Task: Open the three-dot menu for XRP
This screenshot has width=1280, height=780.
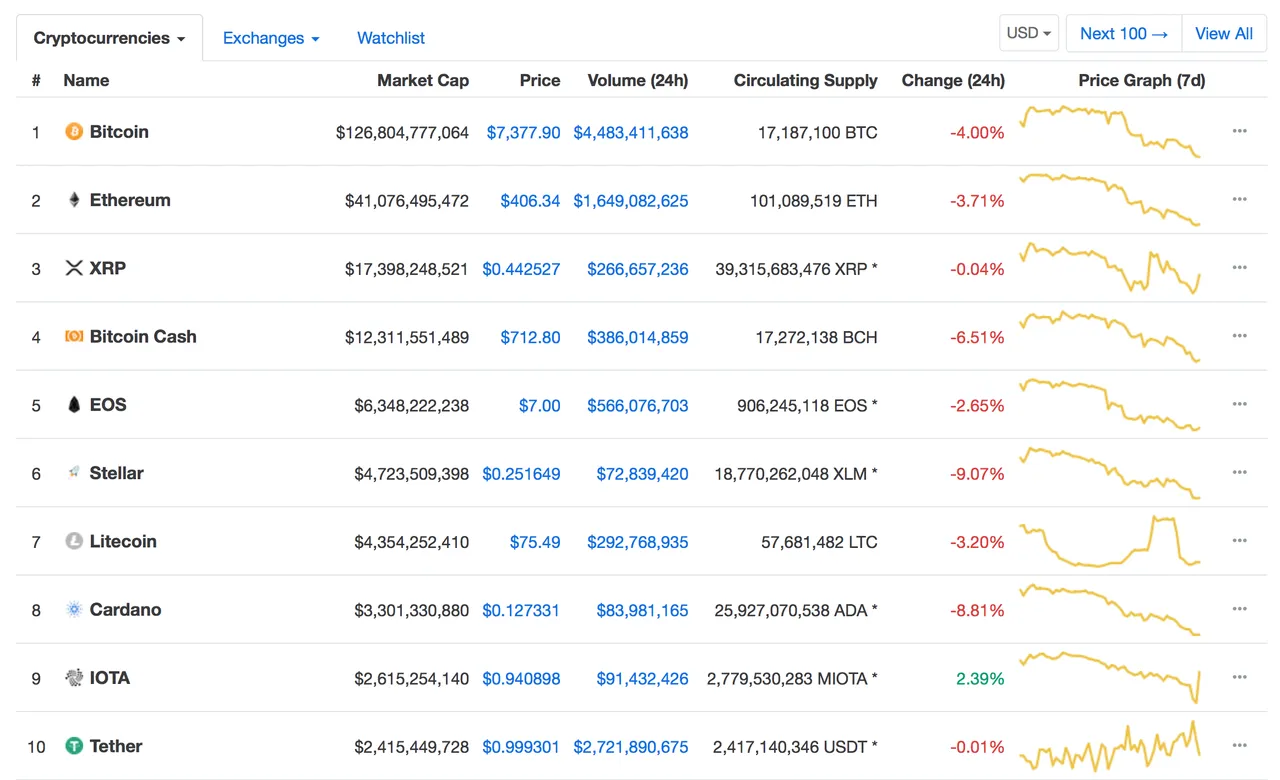Action: click(1240, 267)
